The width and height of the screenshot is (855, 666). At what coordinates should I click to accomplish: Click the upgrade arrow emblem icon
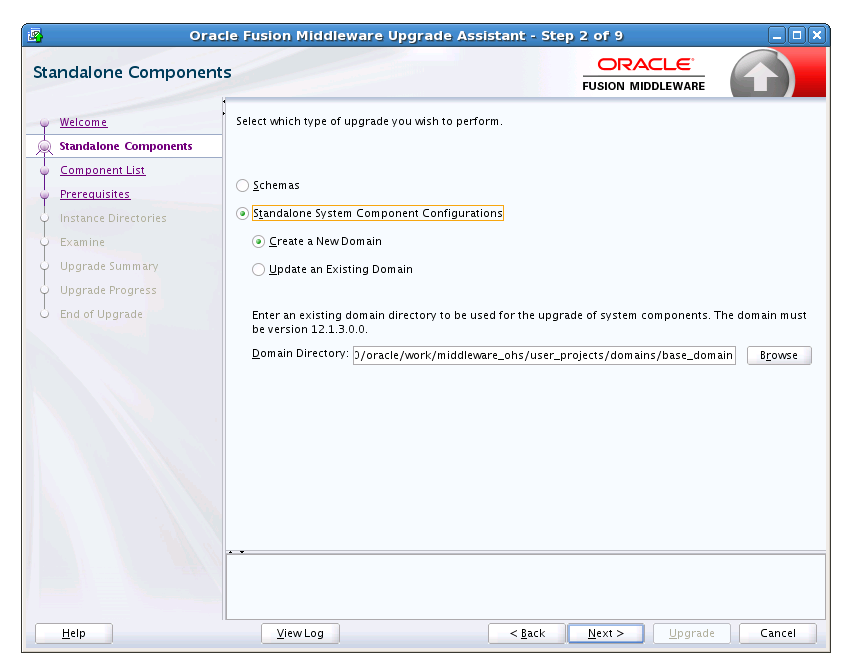(x=760, y=74)
